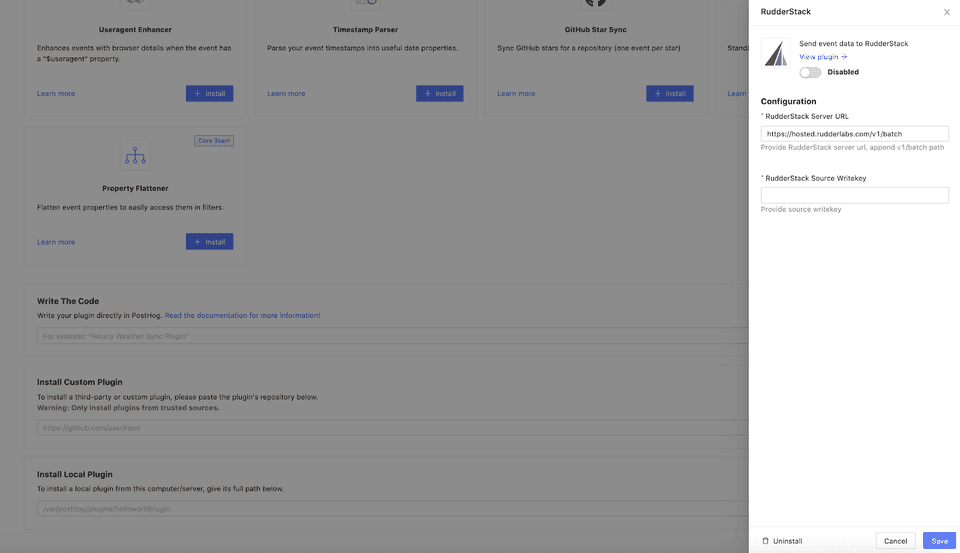Click the trash icon next to Uninstall
Image resolution: width=960 pixels, height=553 pixels.
[766, 541]
